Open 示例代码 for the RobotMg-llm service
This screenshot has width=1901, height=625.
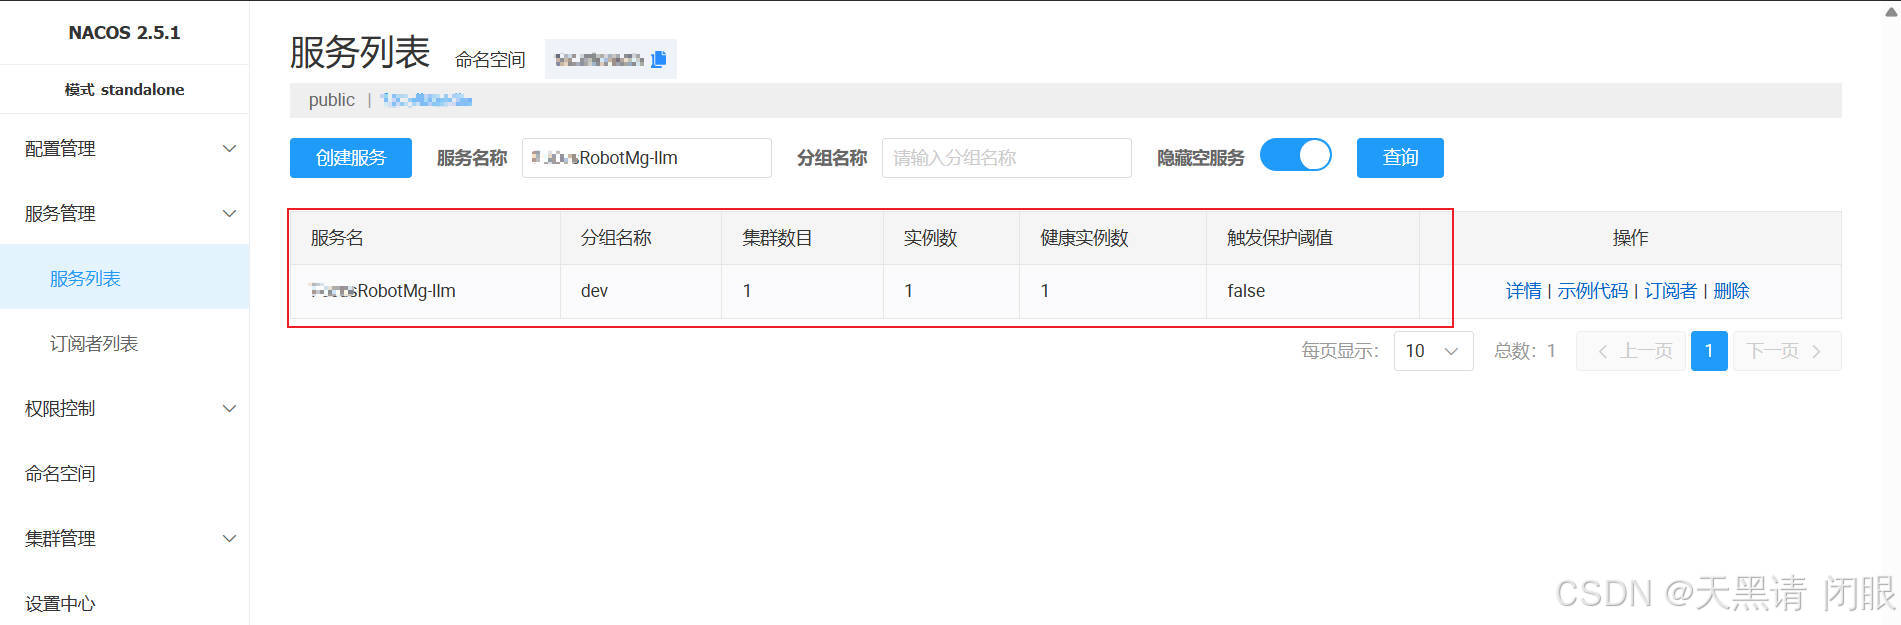[x=1592, y=291]
